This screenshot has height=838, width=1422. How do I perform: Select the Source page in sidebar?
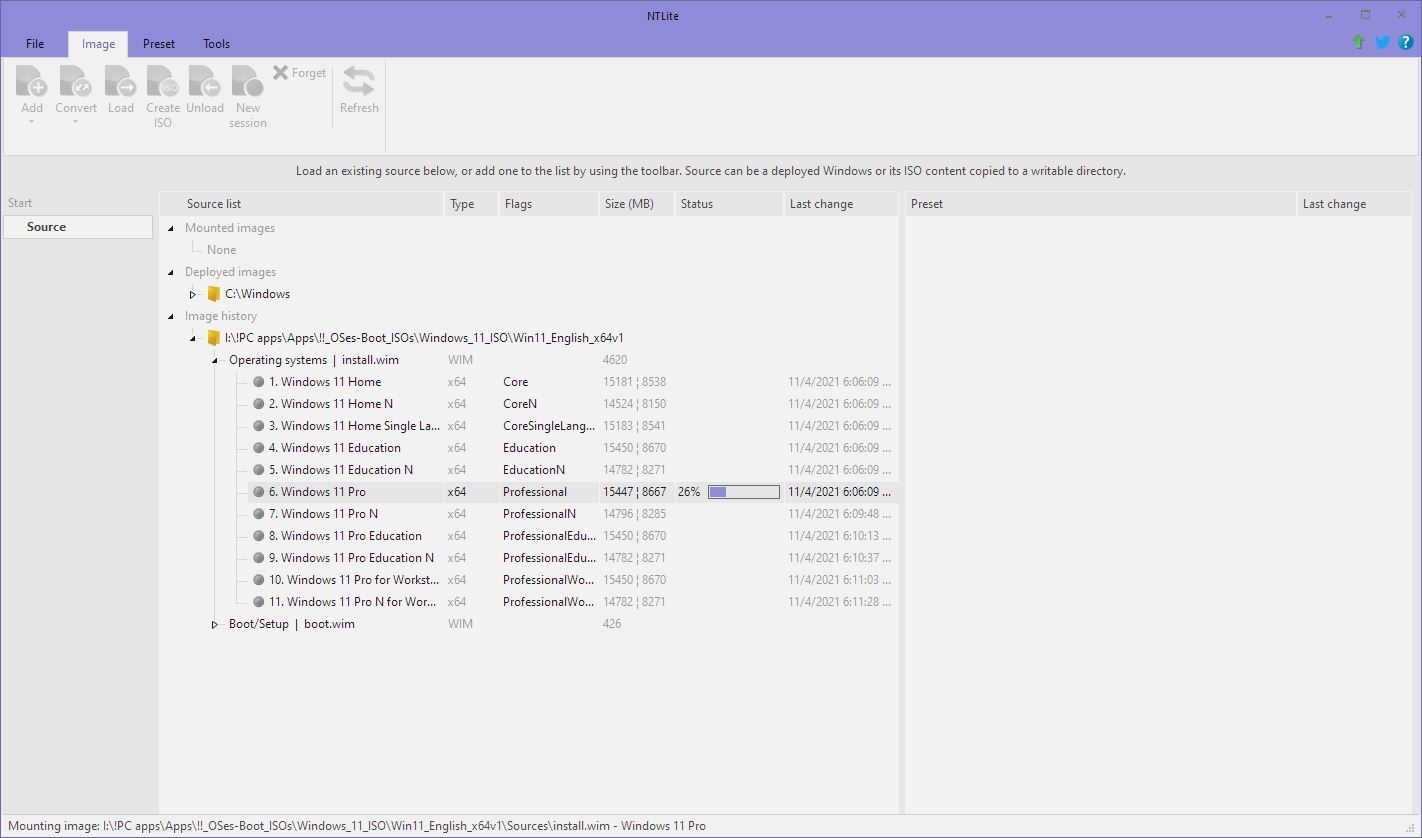pos(78,227)
